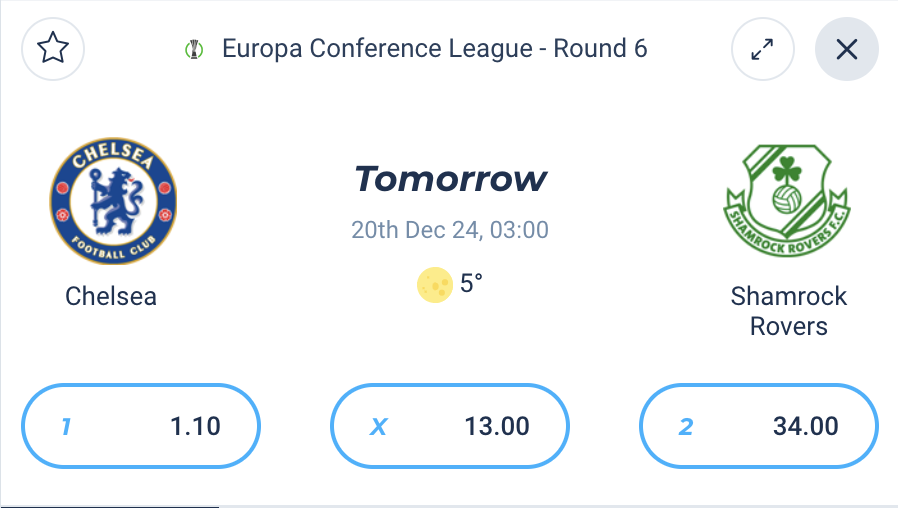The image size is (898, 508).
Task: Click the Shamrock Rovers club crest
Action: tap(787, 200)
